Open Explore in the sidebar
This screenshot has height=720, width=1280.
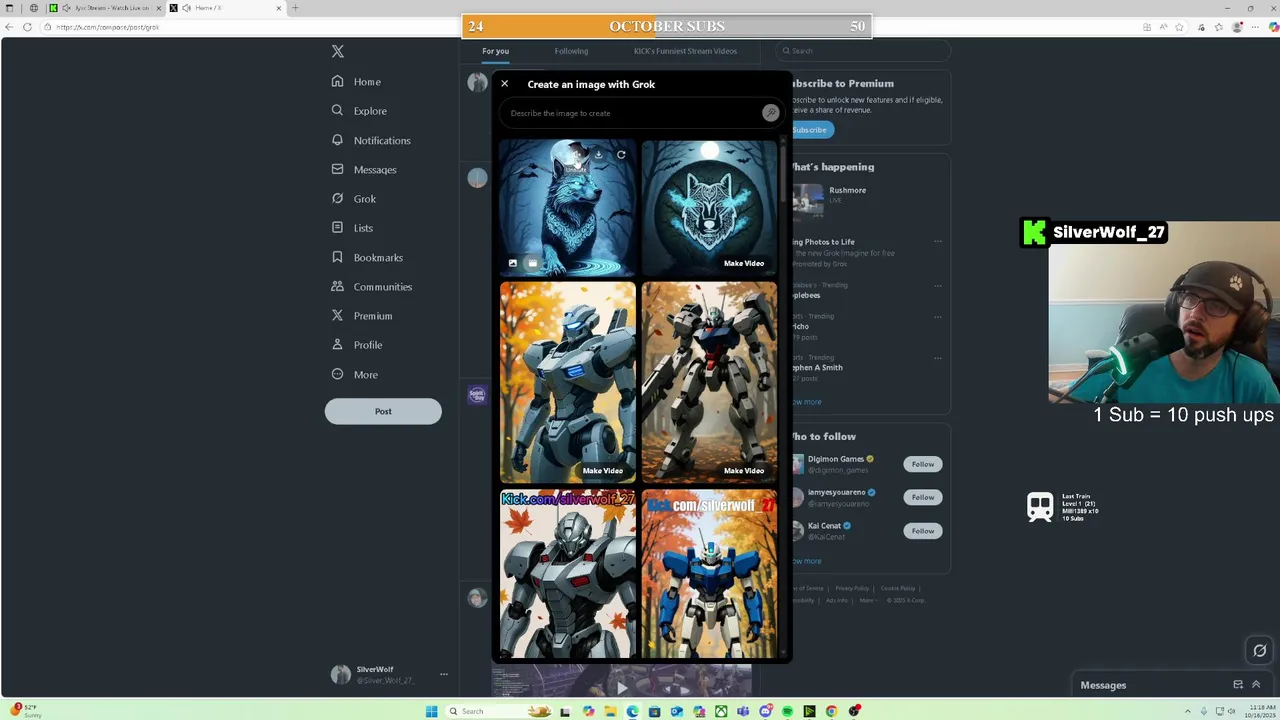tap(358, 111)
